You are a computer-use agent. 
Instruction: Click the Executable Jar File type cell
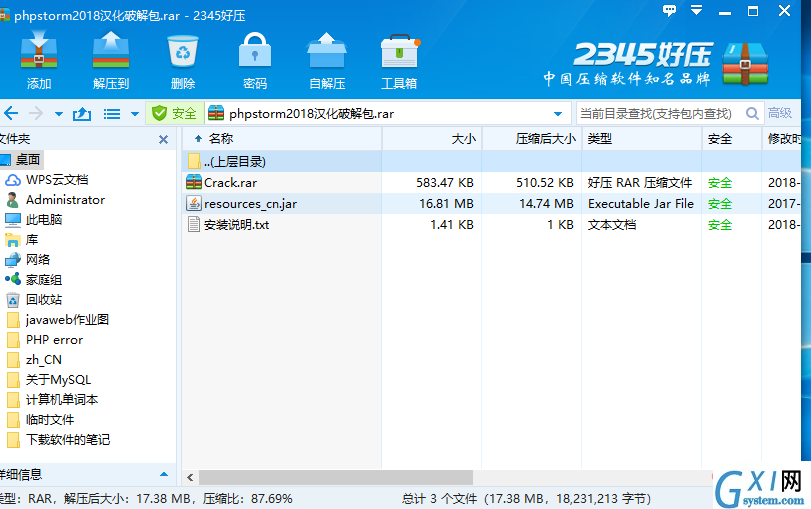coord(641,204)
